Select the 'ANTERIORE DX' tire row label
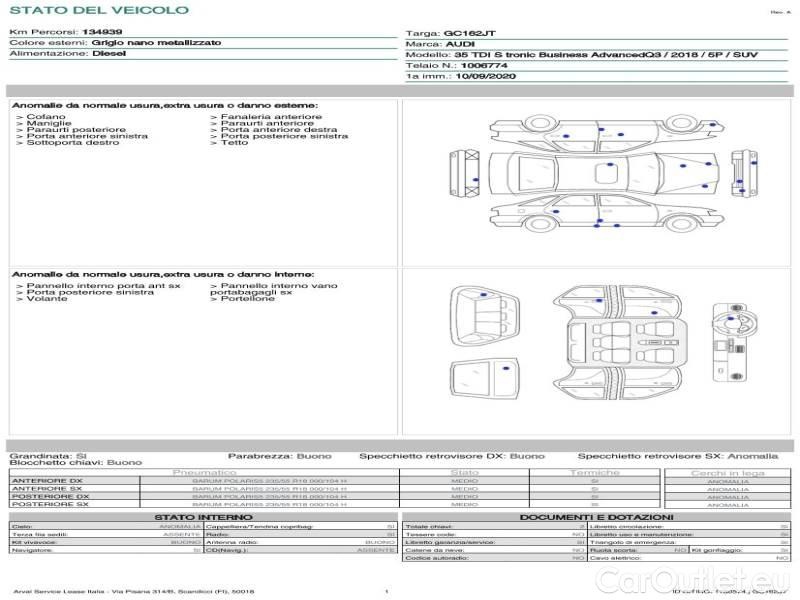800x600 pixels. point(47,481)
